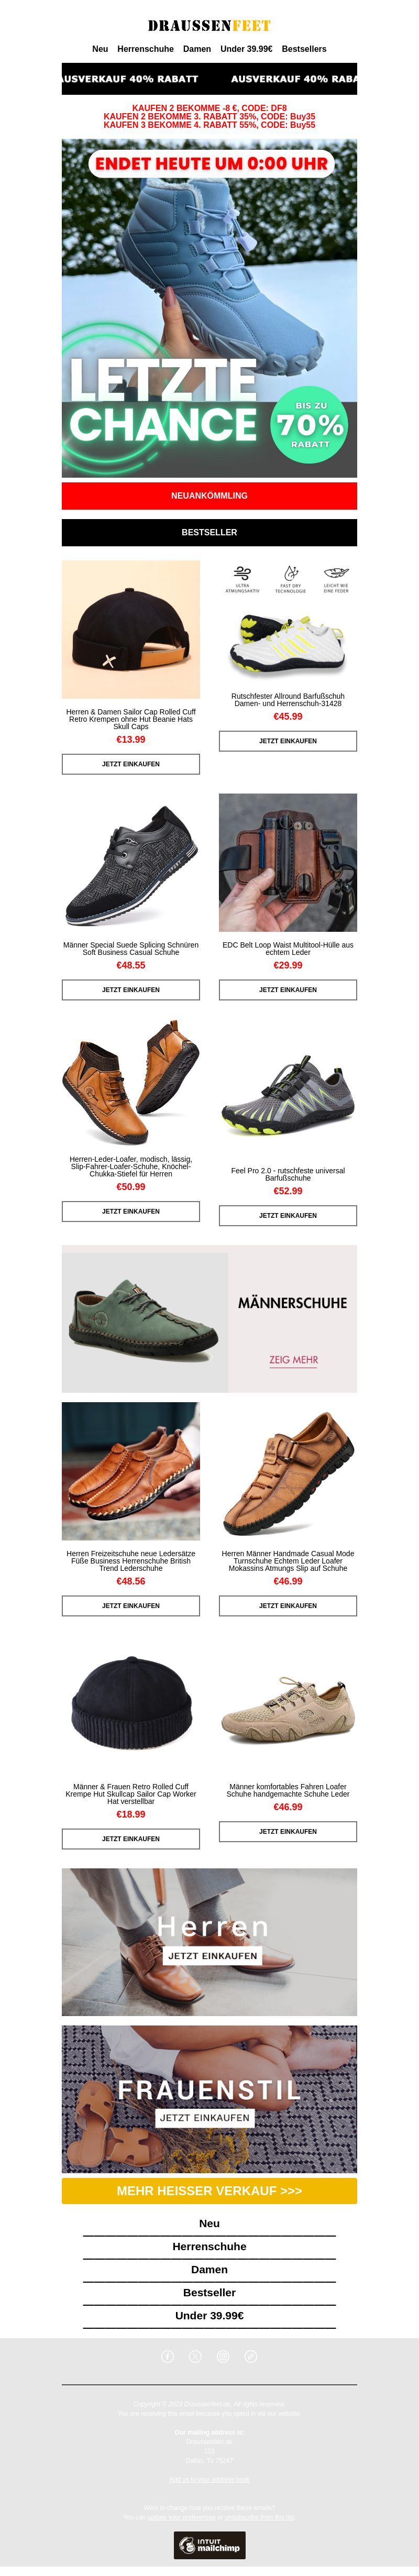
Task: Click the unsubscribe from this list link
Action: [x=260, y=2516]
